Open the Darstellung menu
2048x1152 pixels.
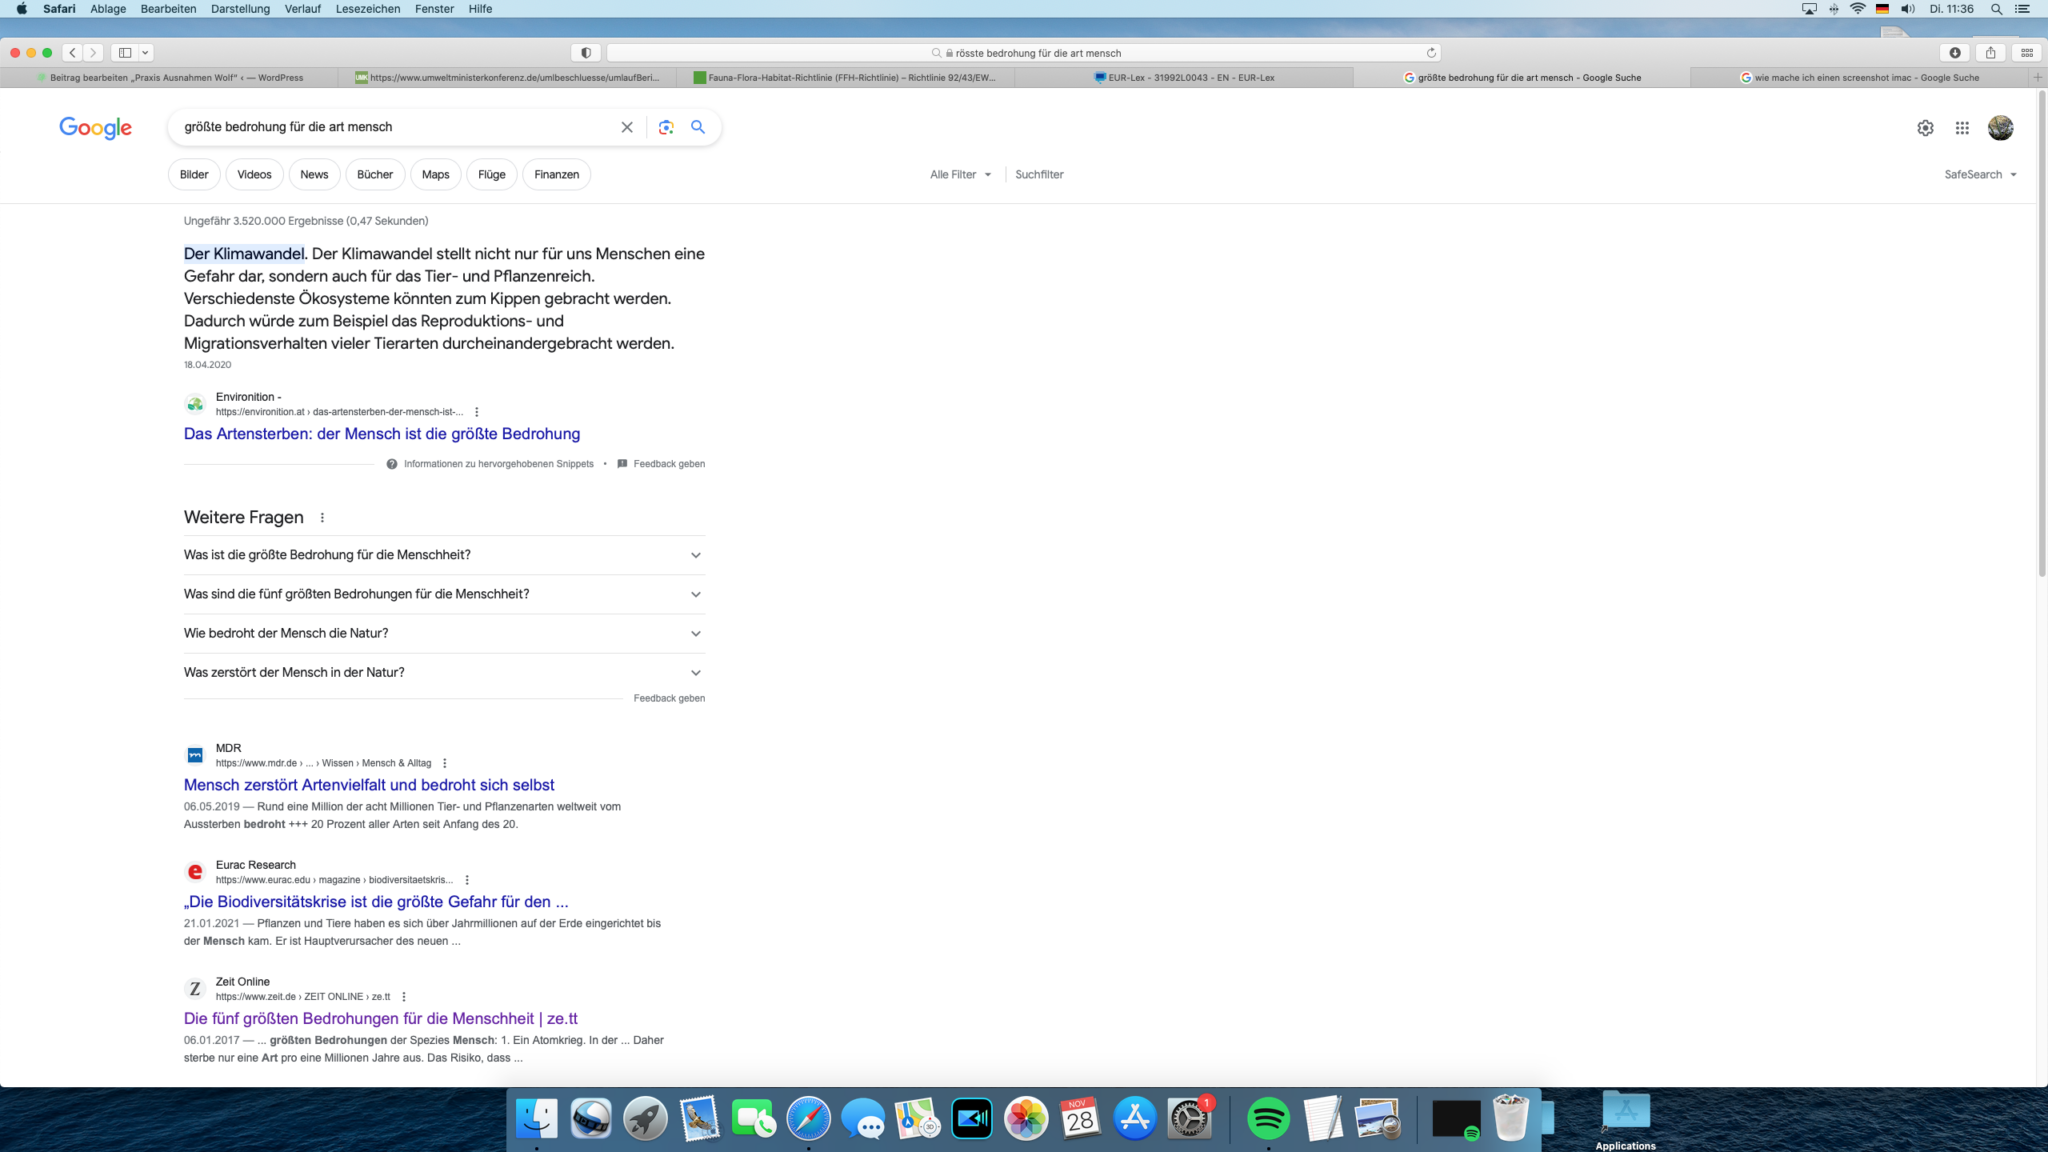pyautogui.click(x=240, y=9)
